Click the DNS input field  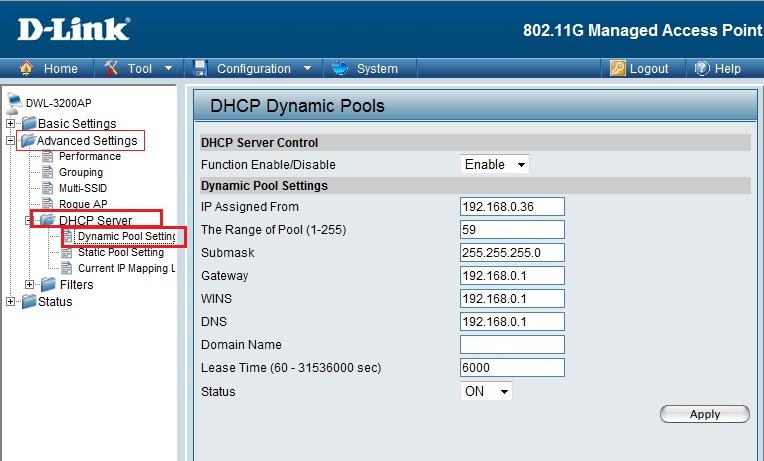512,322
